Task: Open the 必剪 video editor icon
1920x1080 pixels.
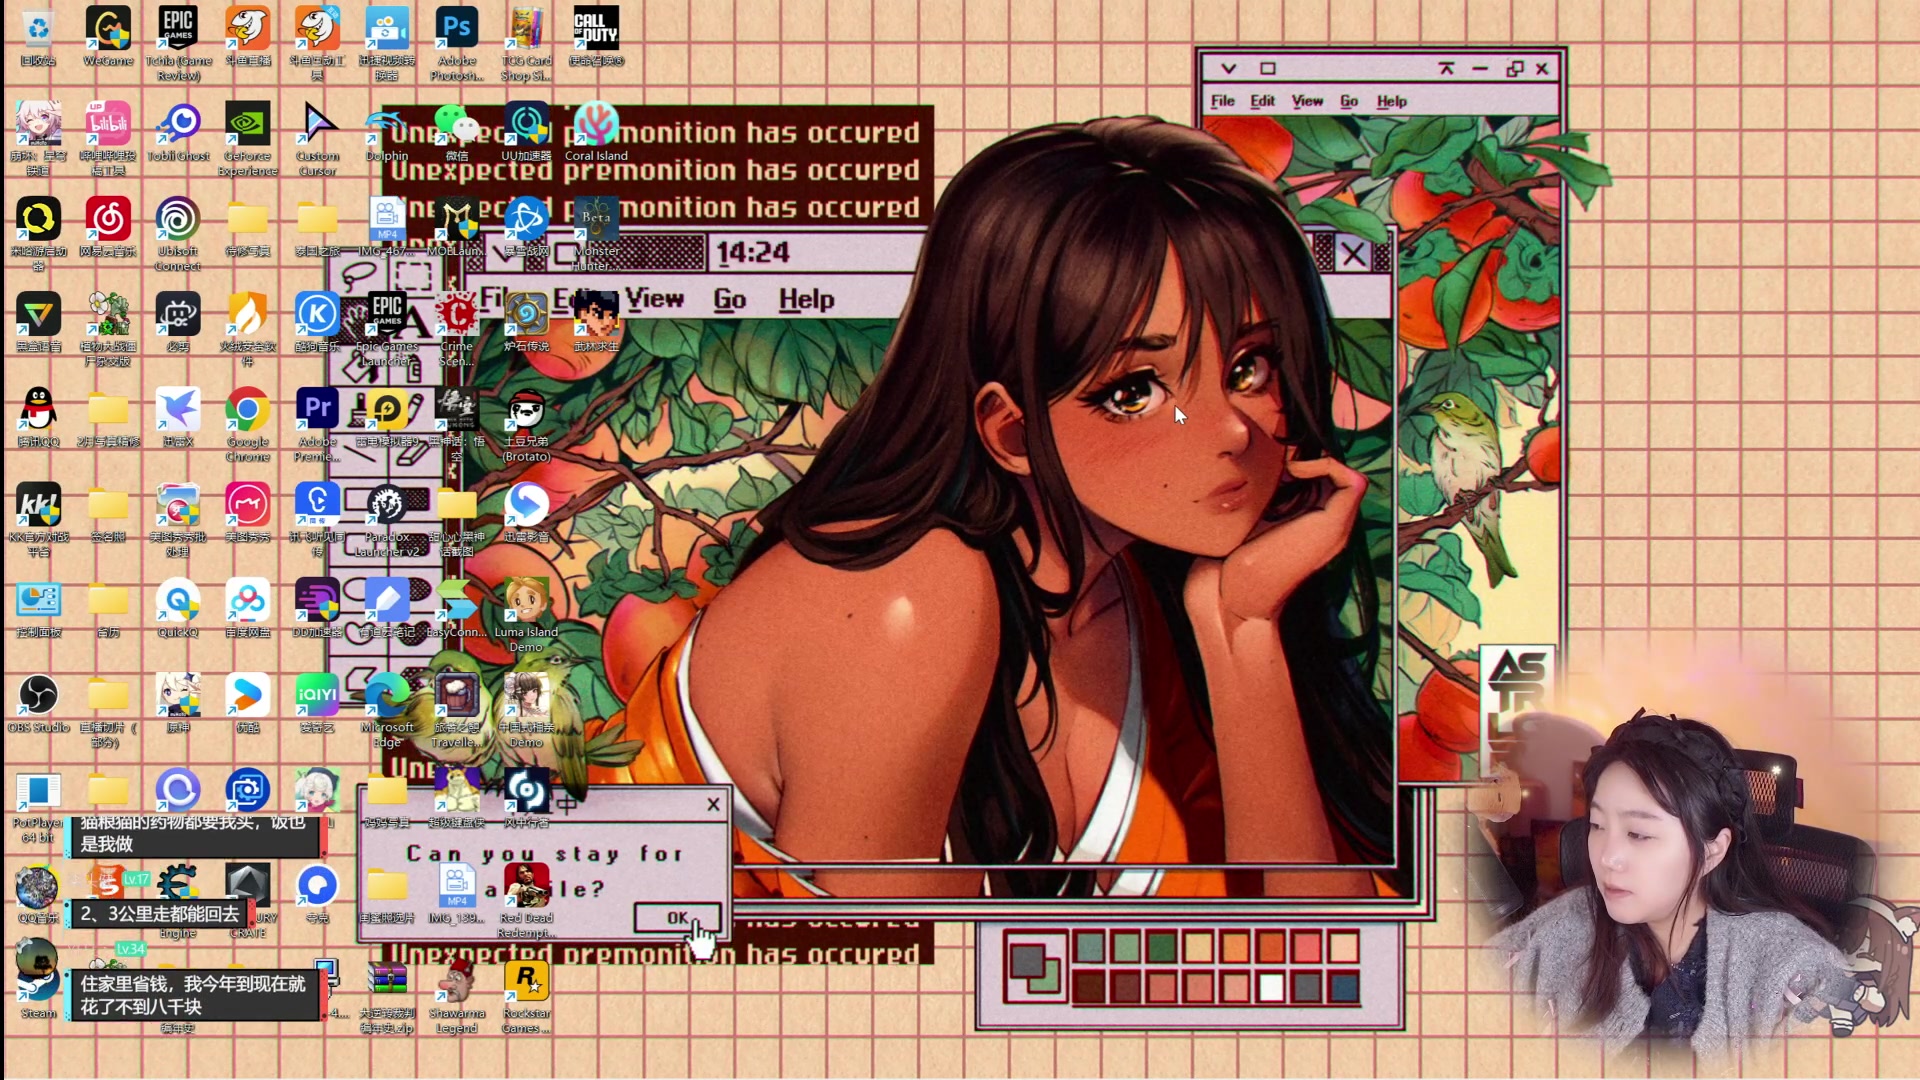Action: click(178, 322)
